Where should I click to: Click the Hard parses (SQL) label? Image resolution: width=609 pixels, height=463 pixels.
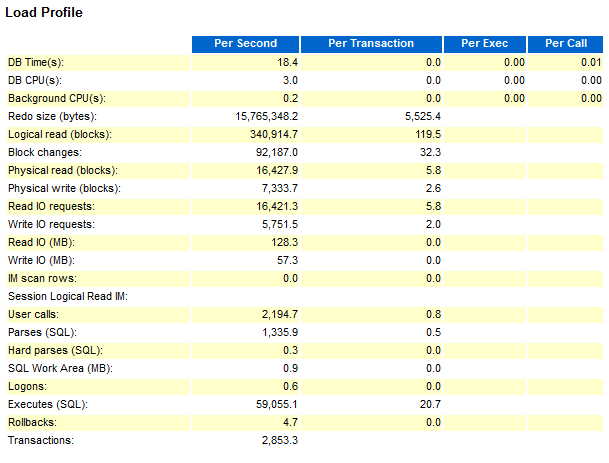pyautogui.click(x=56, y=350)
